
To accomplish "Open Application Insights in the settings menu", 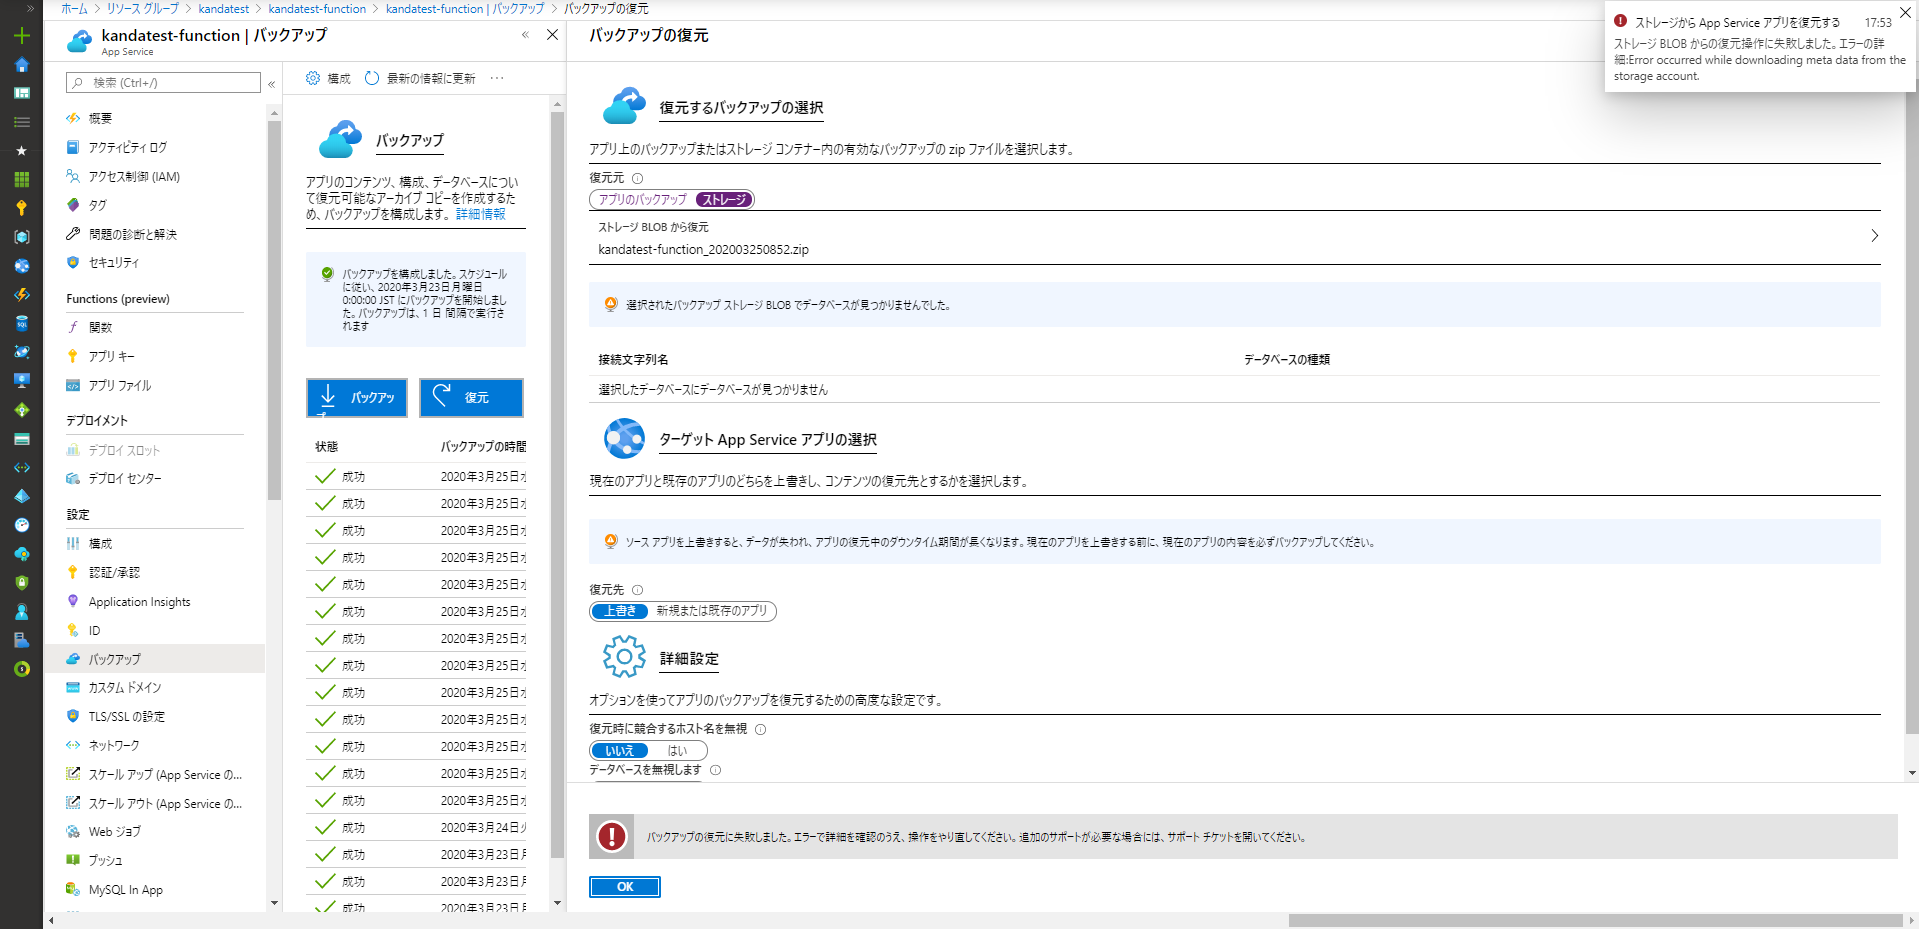I will tap(139, 602).
